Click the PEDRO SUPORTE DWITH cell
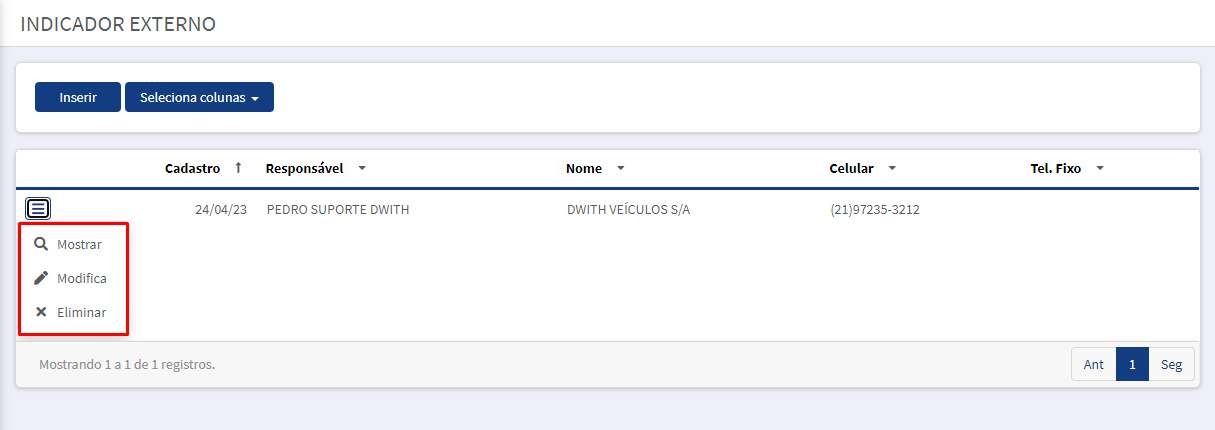1215x430 pixels. coord(338,210)
